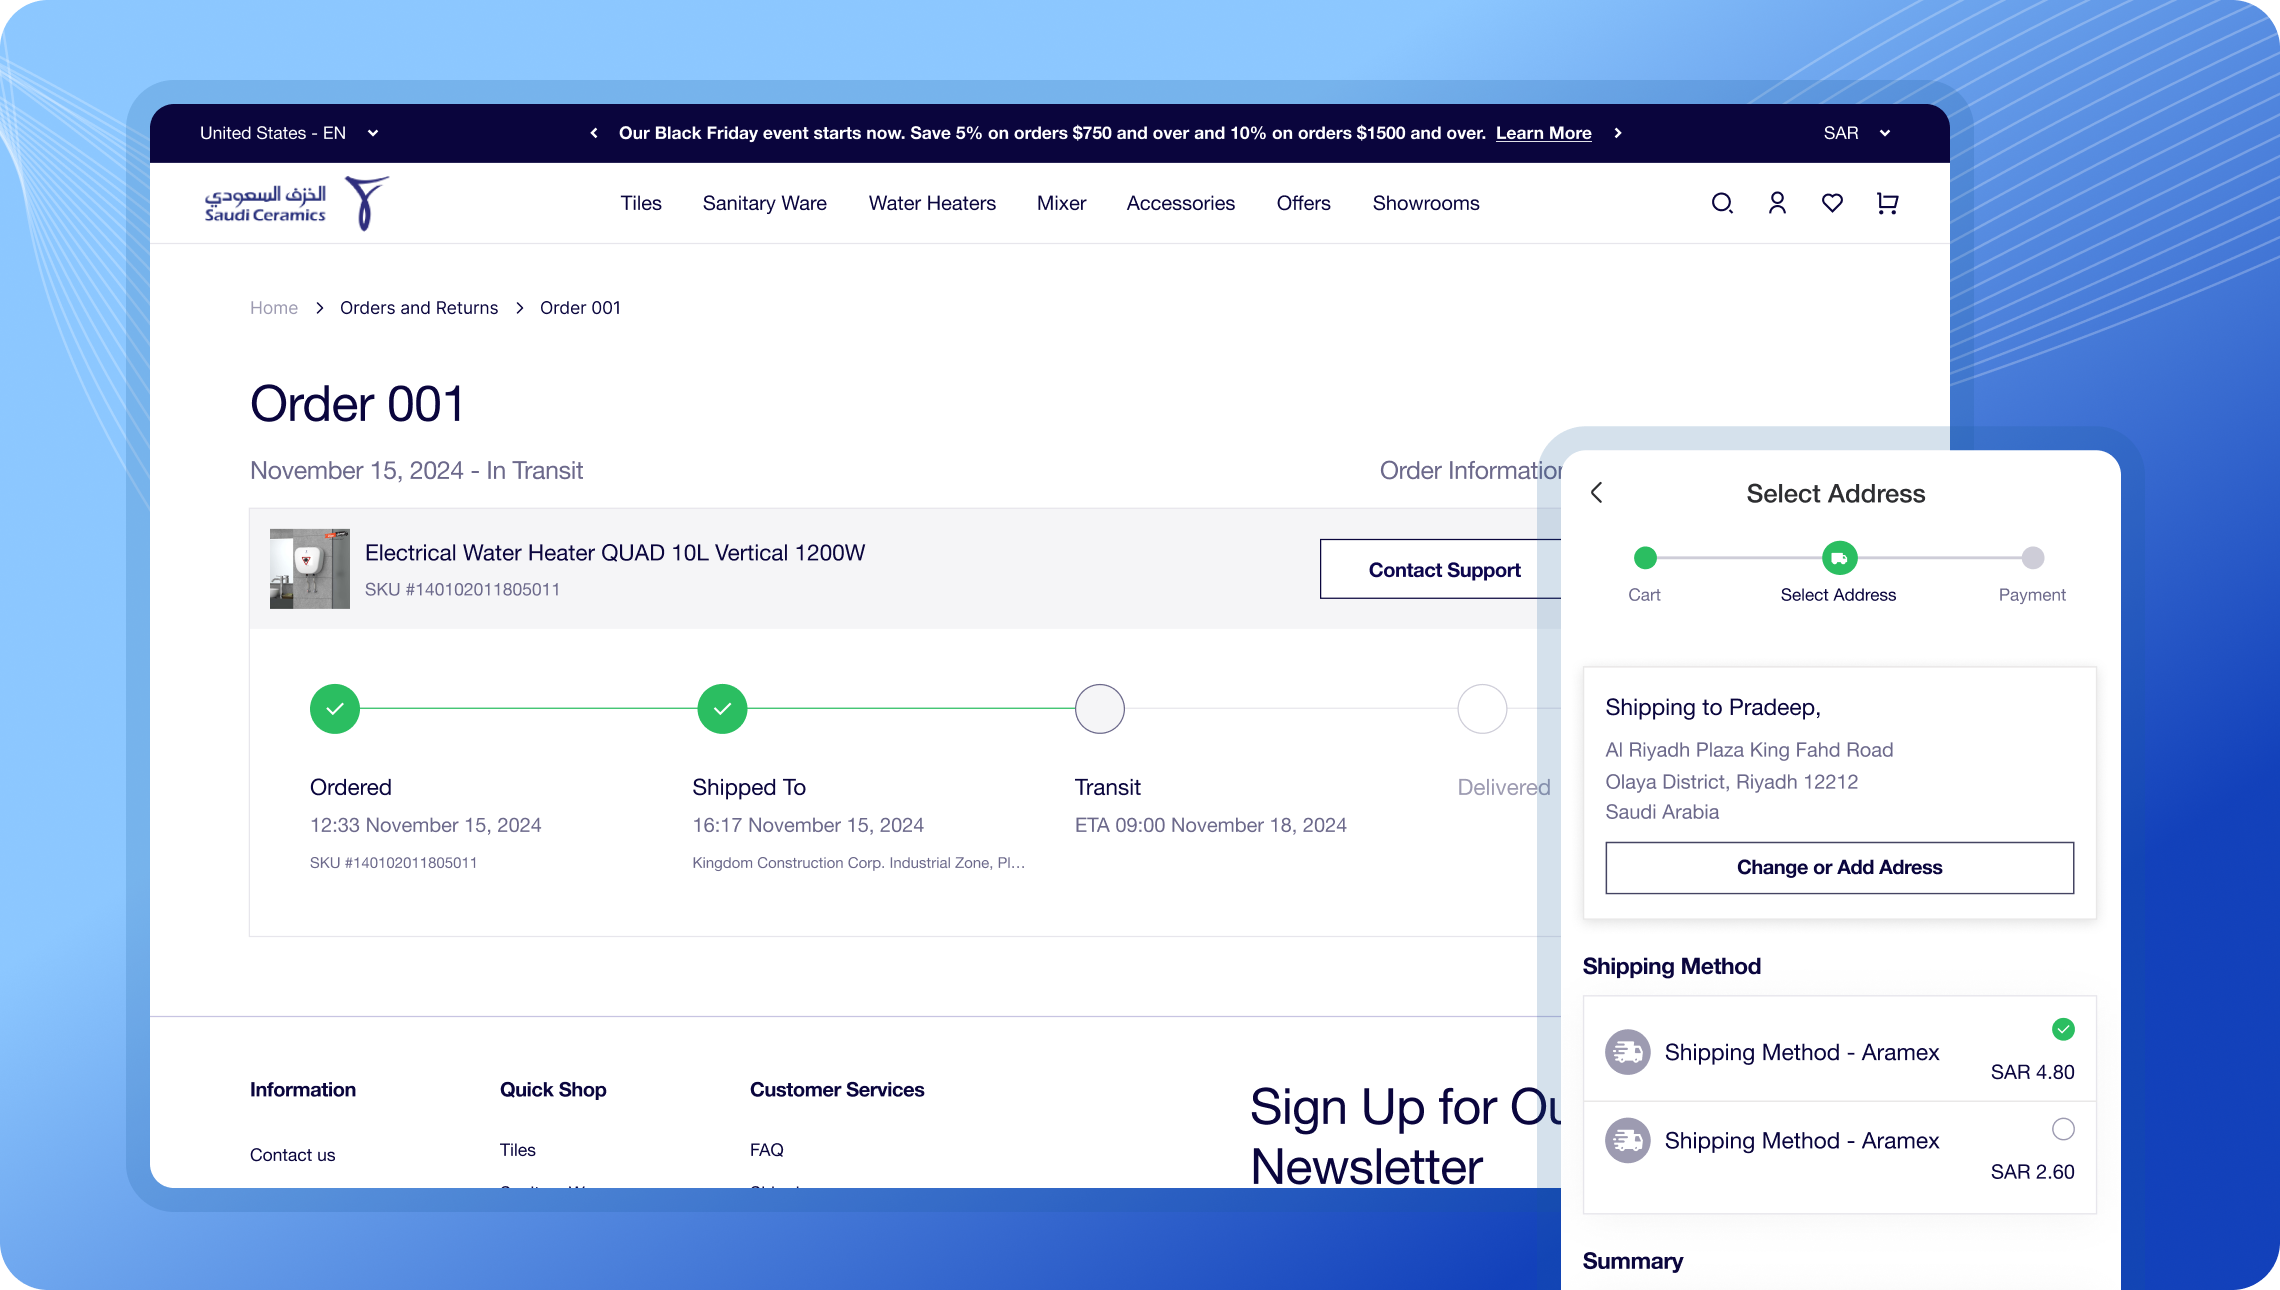Open the Water Heaters menu
Viewport: 2280px width, 1290px height.
click(x=932, y=204)
